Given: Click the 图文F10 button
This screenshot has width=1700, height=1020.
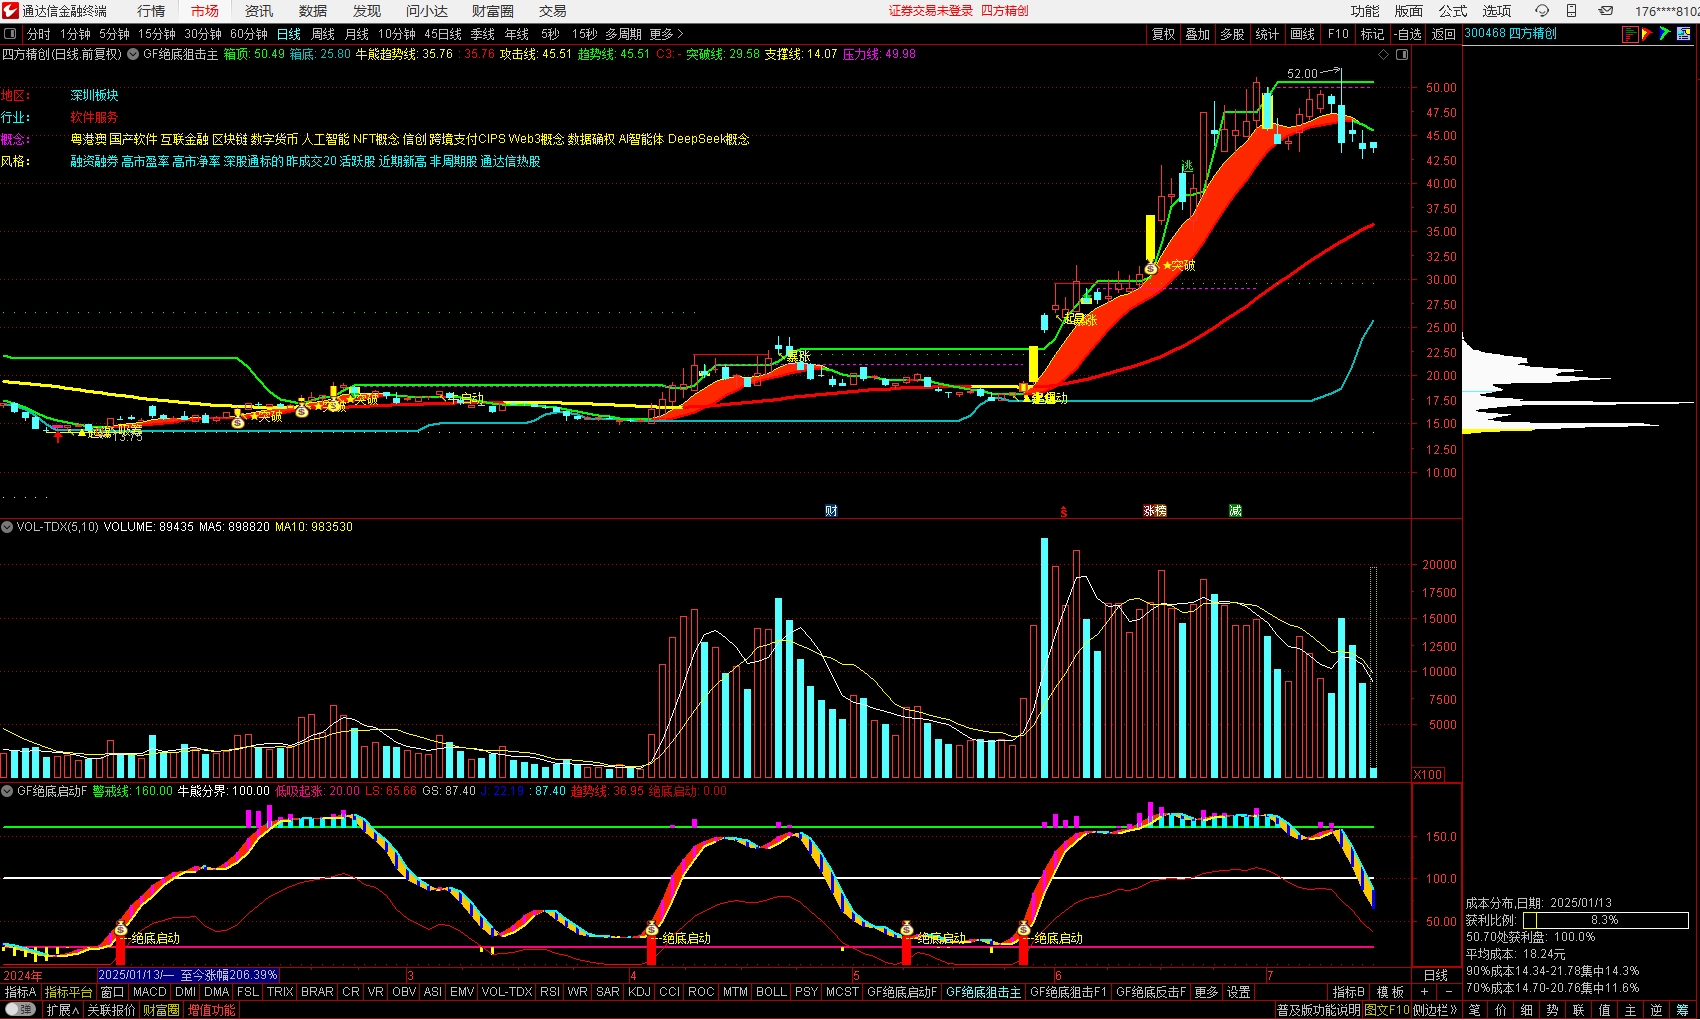Looking at the screenshot, I should click(1387, 1010).
